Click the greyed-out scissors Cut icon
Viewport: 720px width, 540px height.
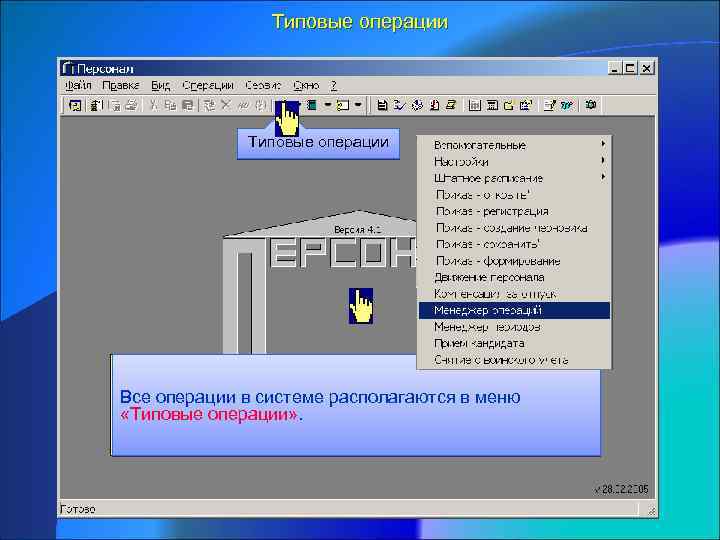pos(153,105)
